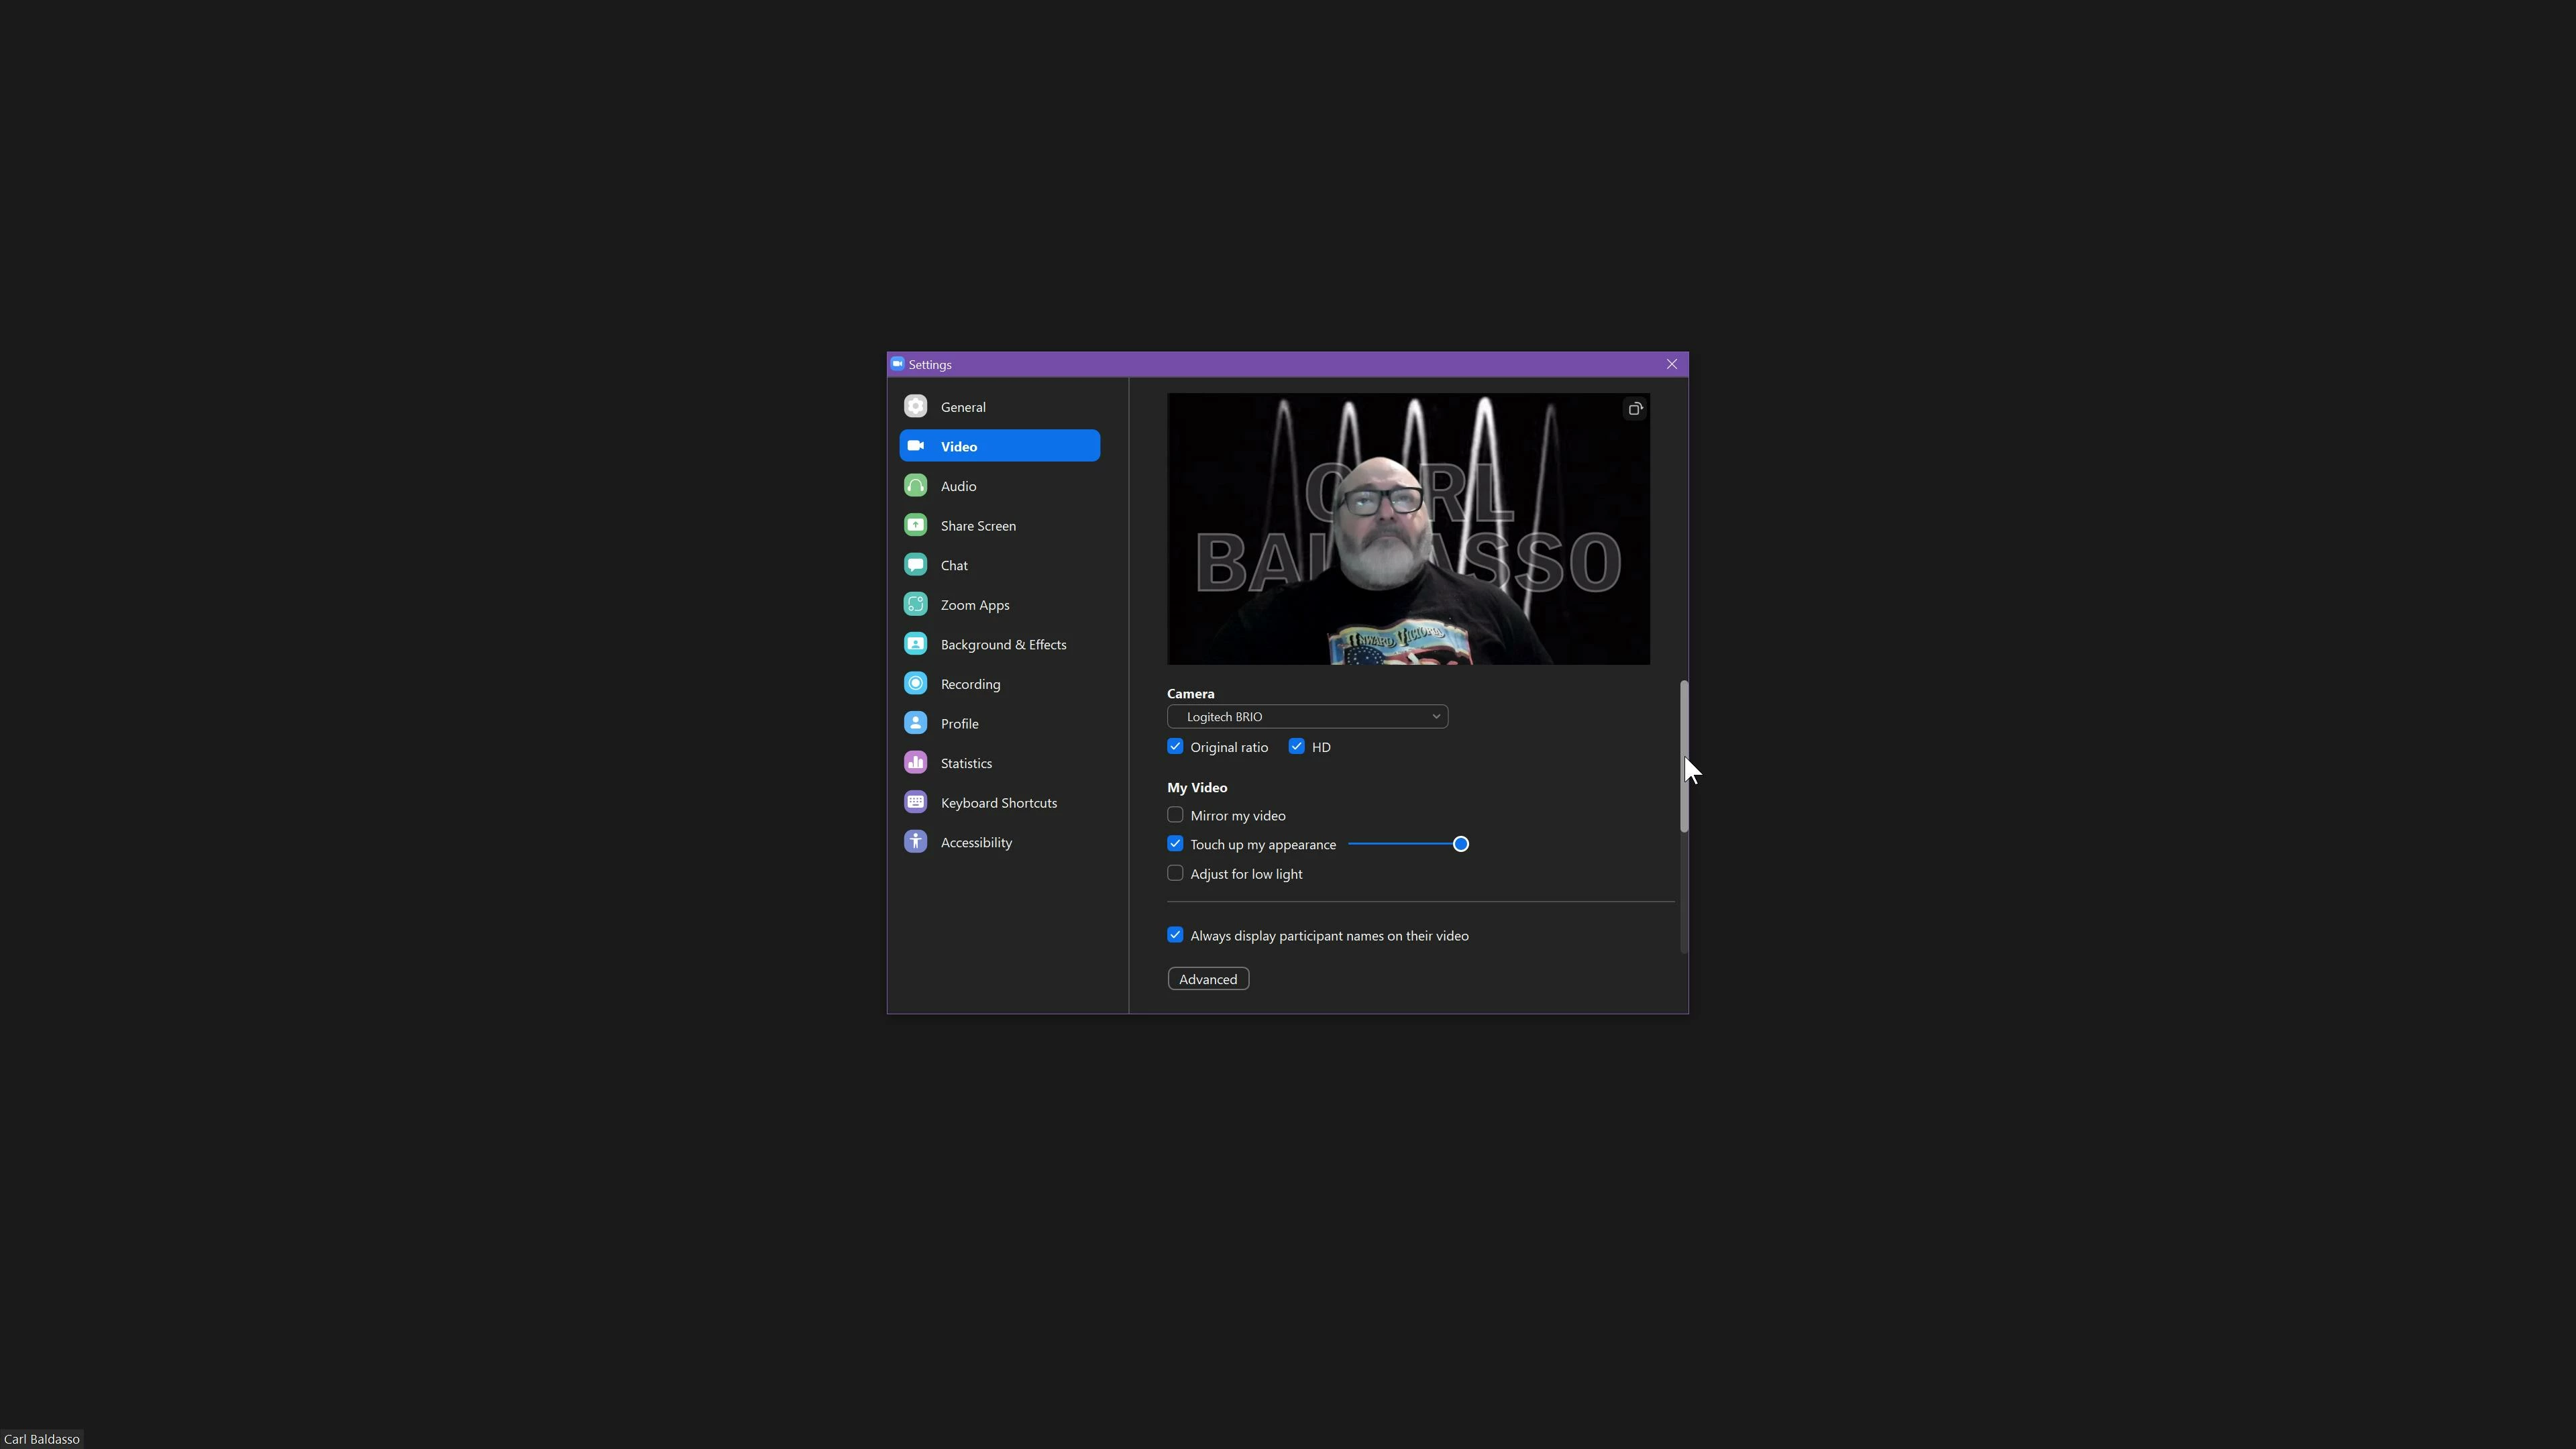Uncheck the HD checkbox
Screen dimensions: 2576x1449
point(1297,747)
